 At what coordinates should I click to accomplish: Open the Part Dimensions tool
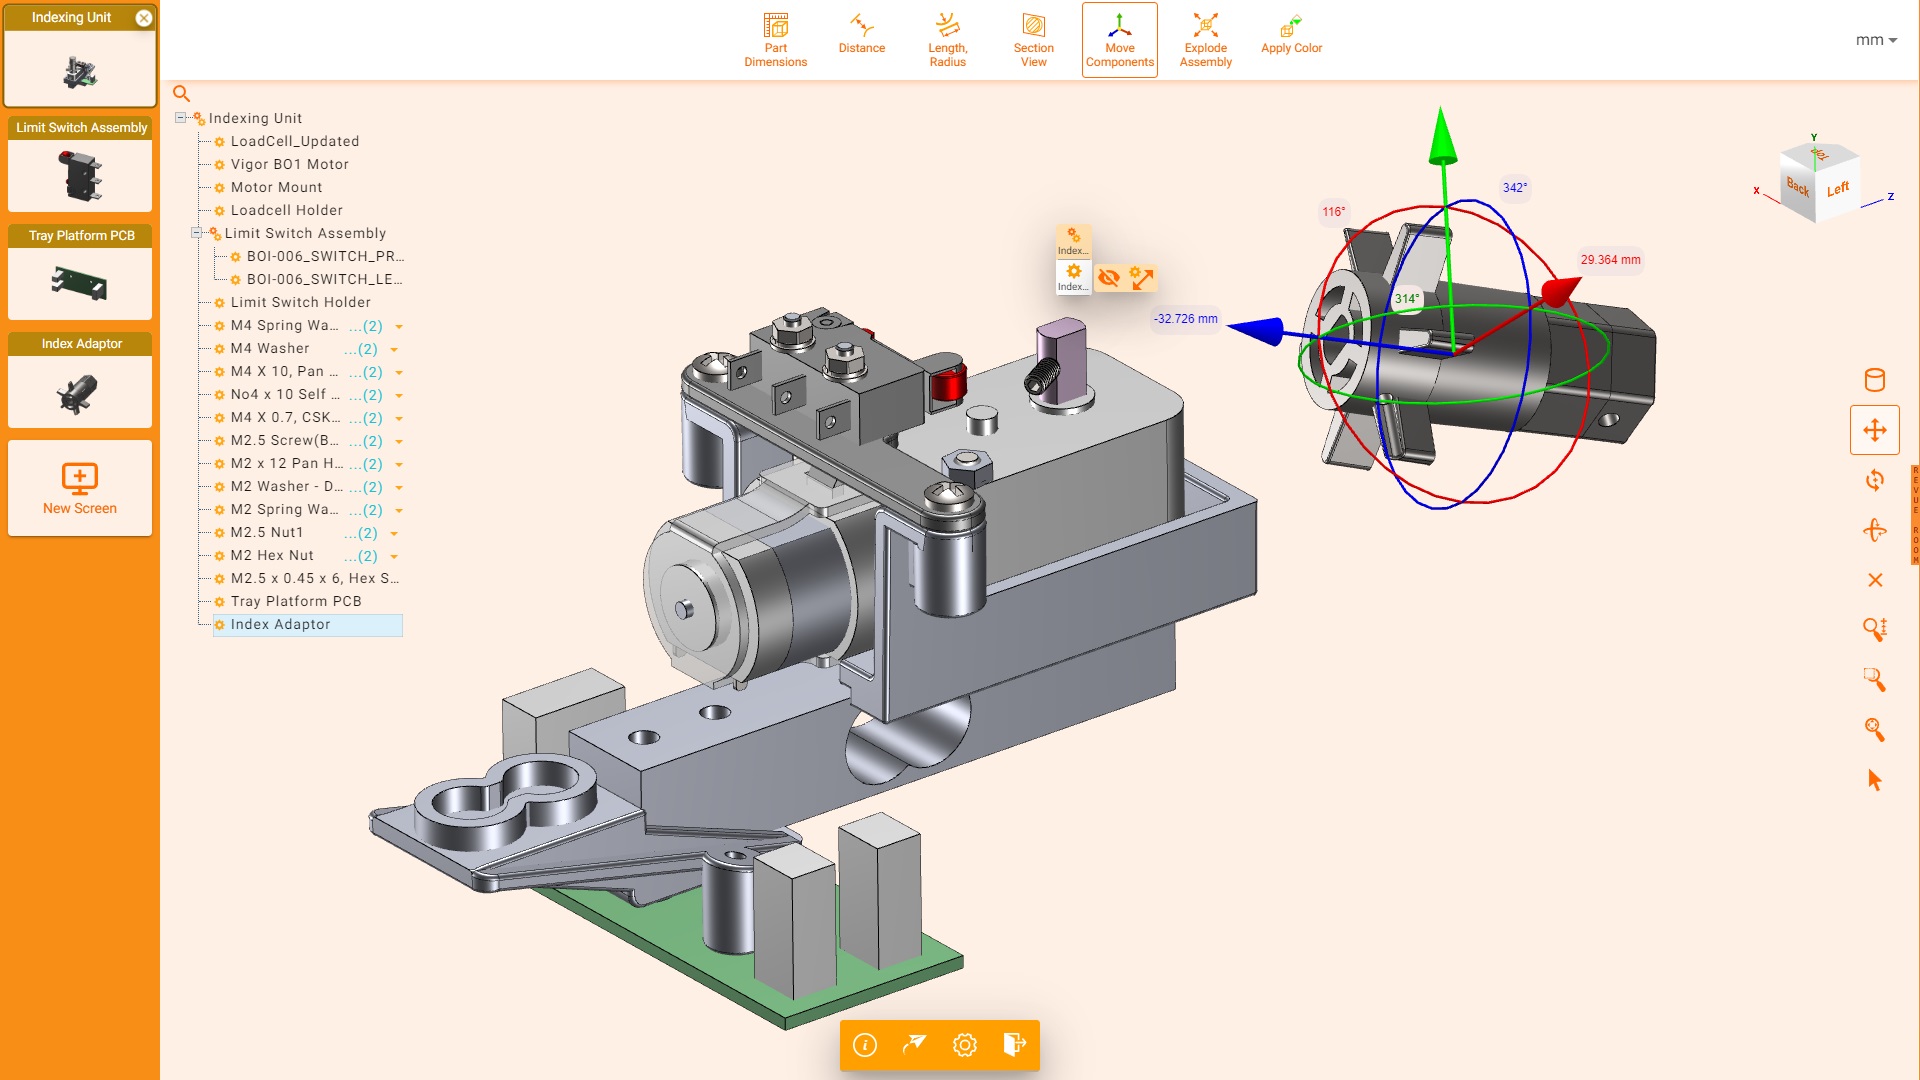pos(775,40)
